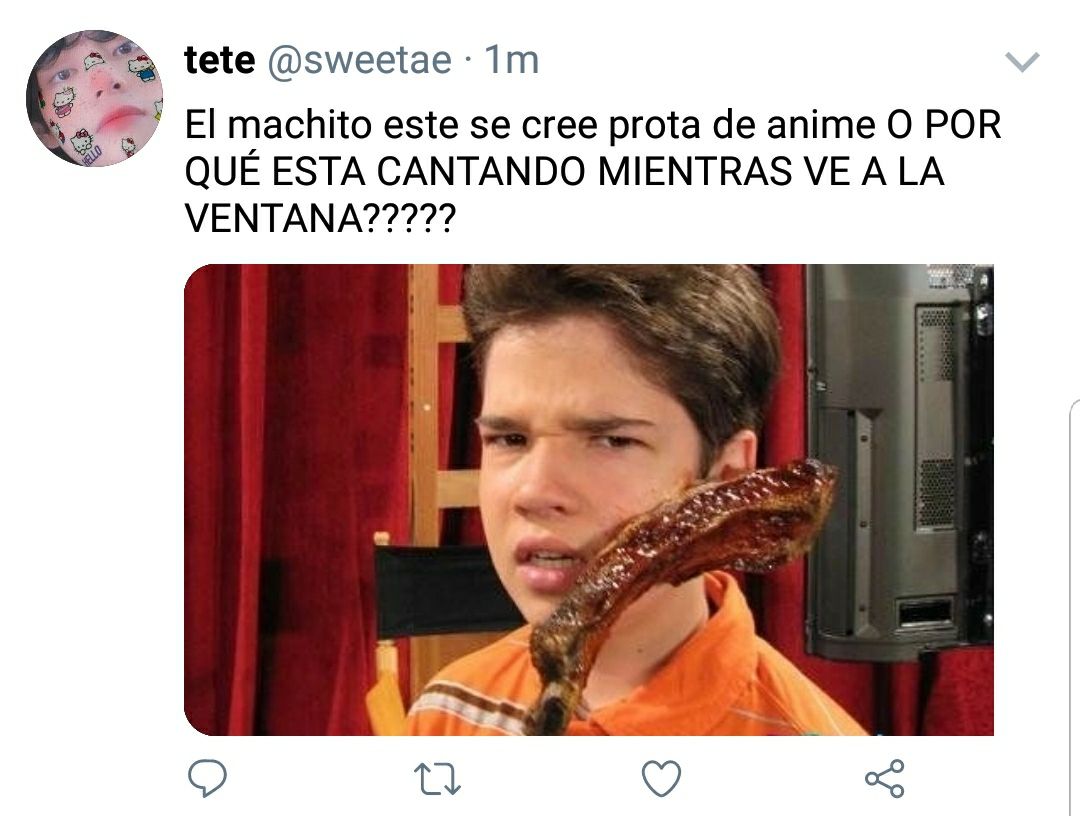1080x816 pixels.
Task: Like the tweet with the heart icon
Action: tap(661, 778)
